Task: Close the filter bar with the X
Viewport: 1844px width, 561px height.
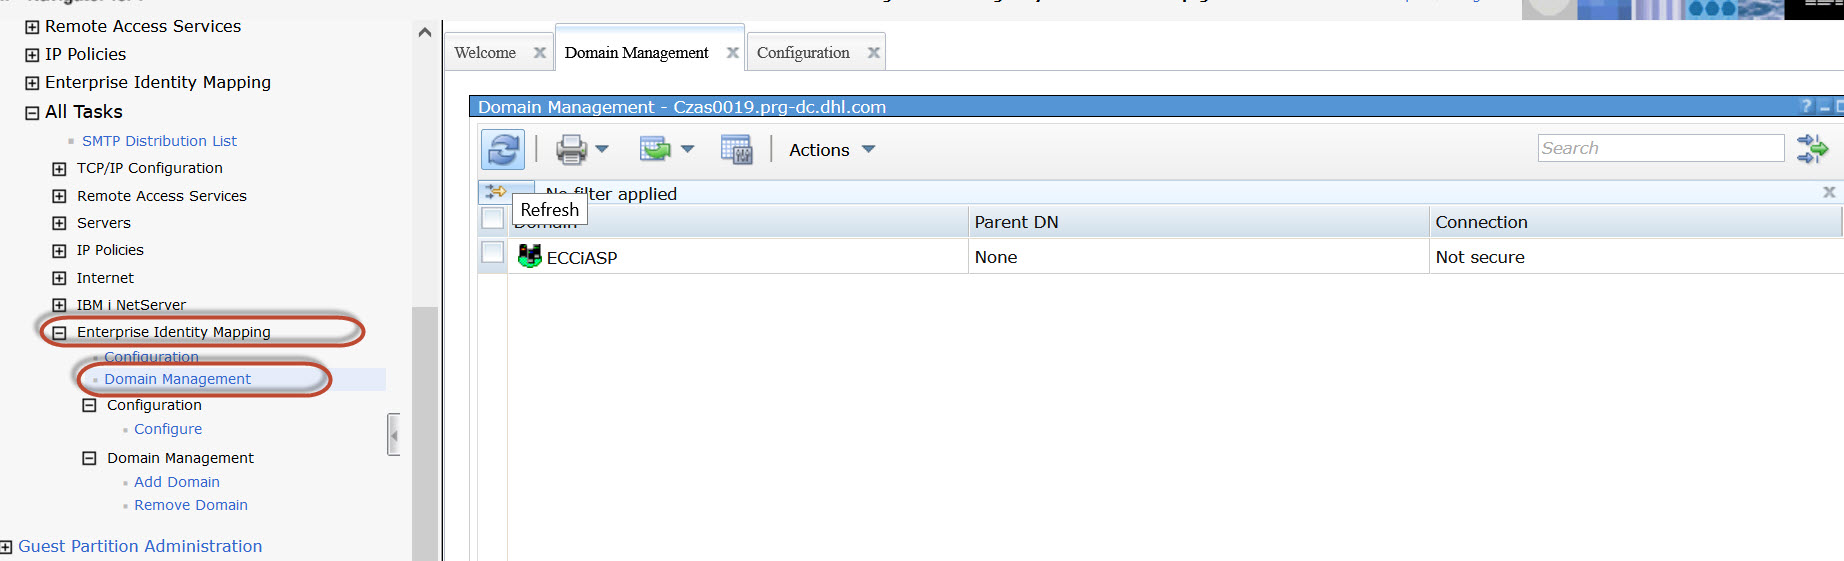Action: pyautogui.click(x=1829, y=192)
